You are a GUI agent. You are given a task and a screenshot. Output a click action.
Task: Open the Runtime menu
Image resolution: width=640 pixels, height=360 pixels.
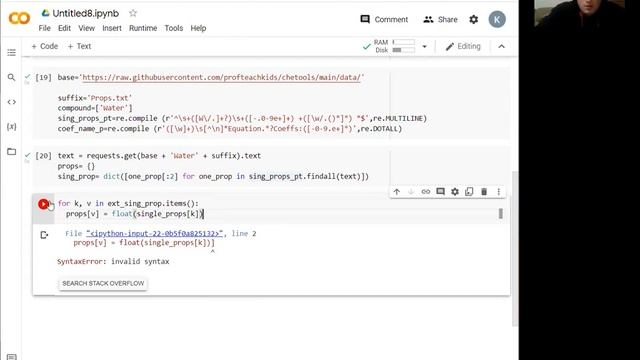[x=143, y=28]
